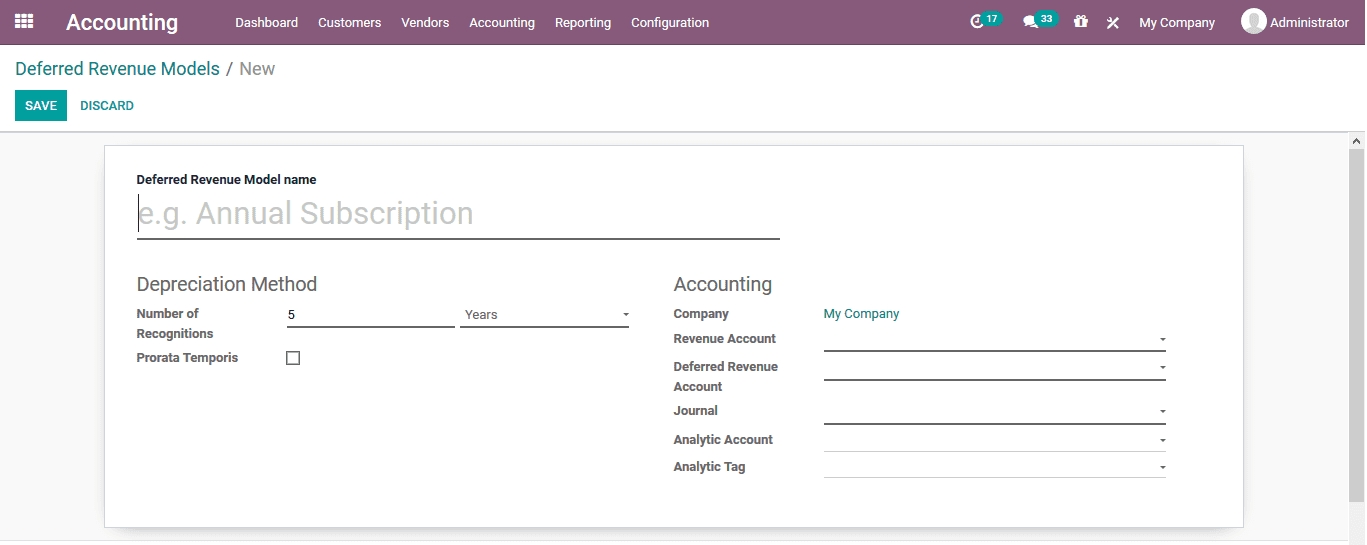Open the Journal dropdown
This screenshot has width=1367, height=545.
pyautogui.click(x=994, y=411)
